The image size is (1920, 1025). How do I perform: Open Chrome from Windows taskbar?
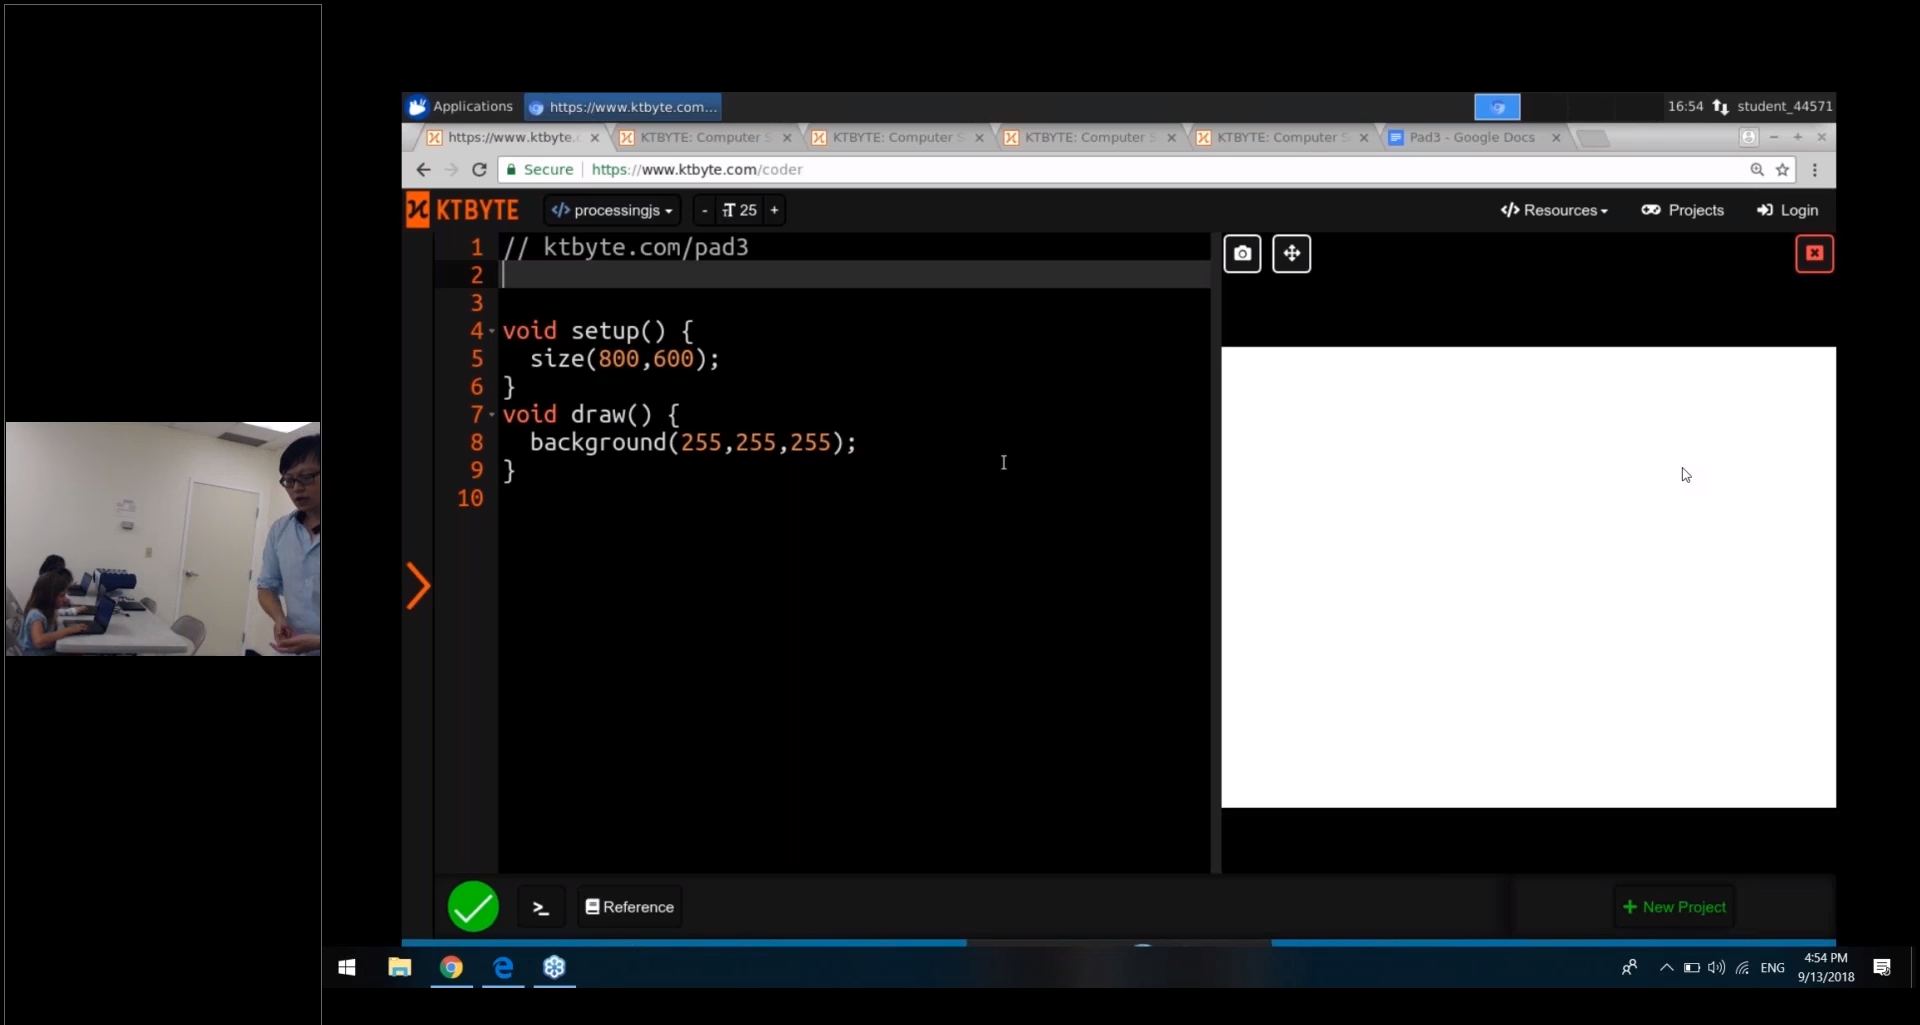pyautogui.click(x=452, y=967)
